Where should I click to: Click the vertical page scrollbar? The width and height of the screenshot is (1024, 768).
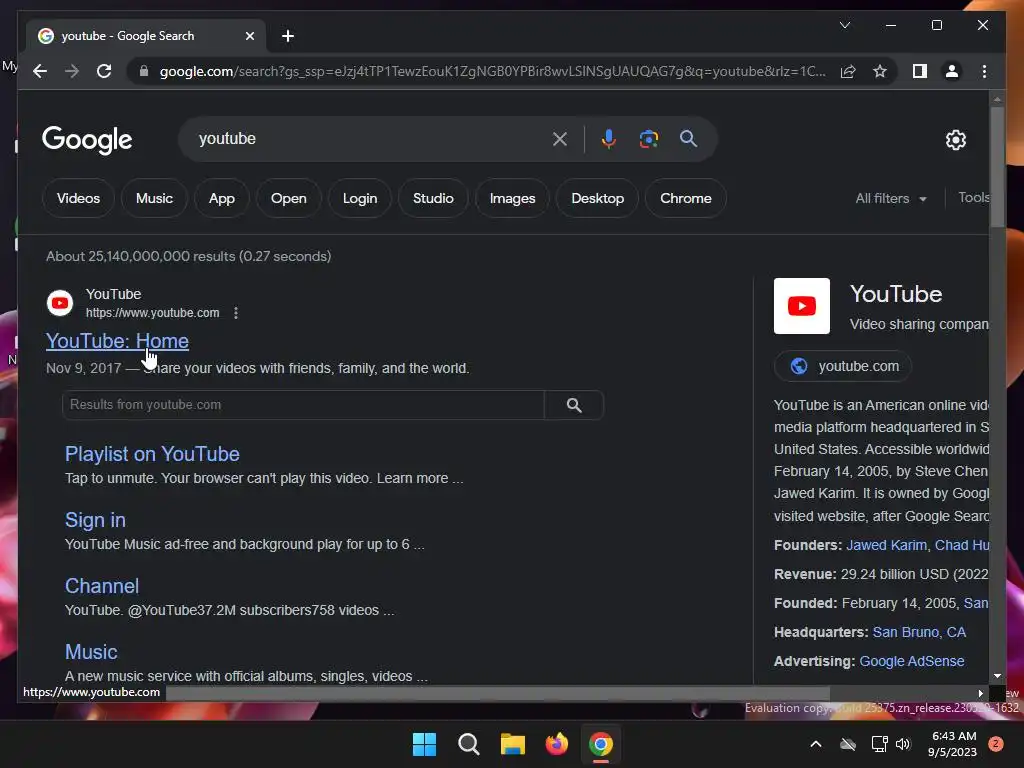coord(997,167)
